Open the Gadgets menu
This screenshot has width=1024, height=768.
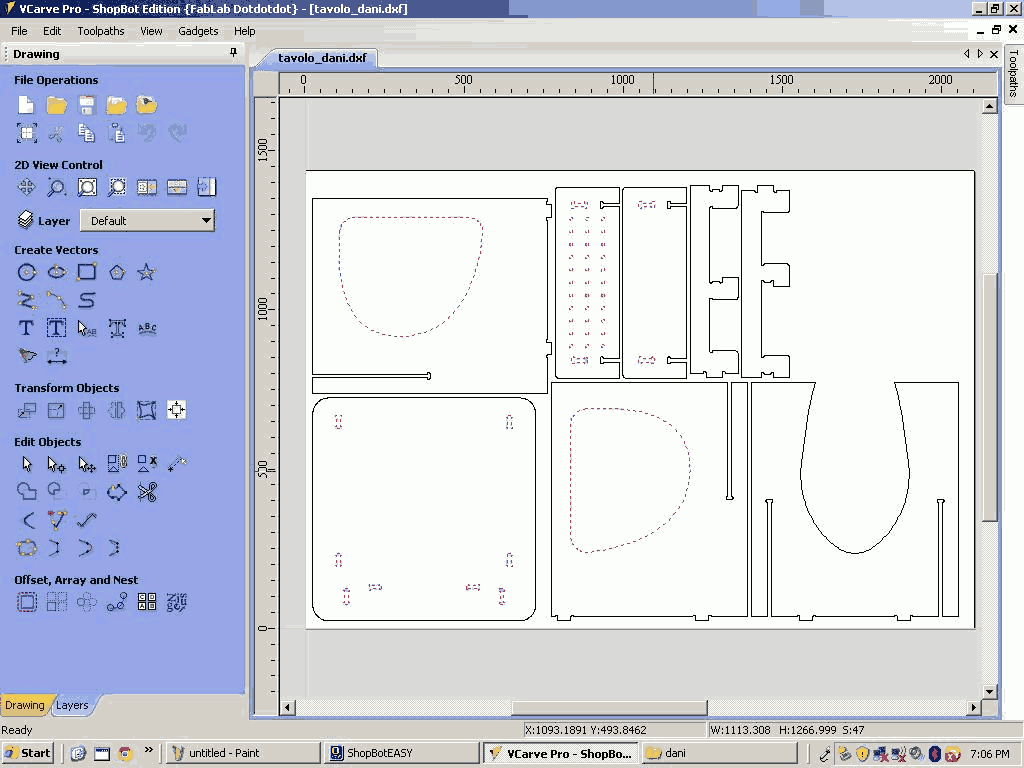click(x=198, y=31)
